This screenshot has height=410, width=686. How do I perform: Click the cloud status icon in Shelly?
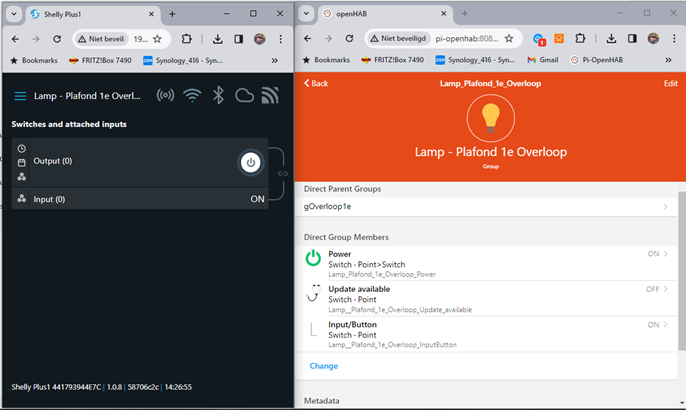tap(244, 96)
